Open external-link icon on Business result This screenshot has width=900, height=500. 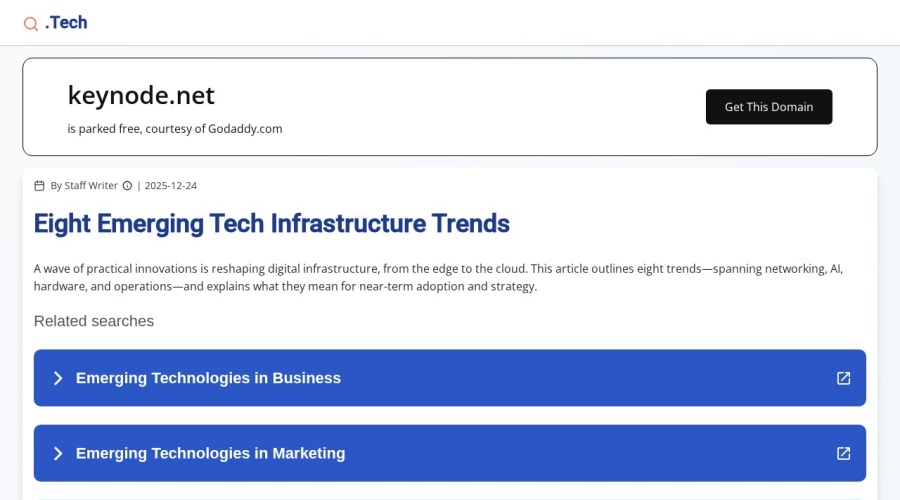(843, 378)
